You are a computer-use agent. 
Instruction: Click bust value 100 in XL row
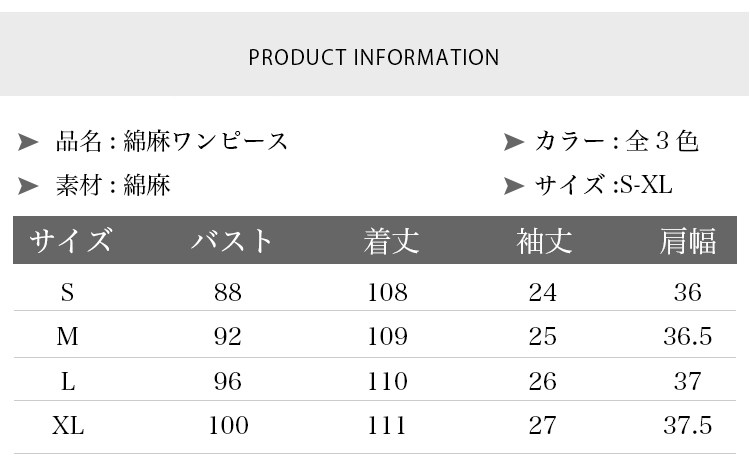tap(228, 426)
